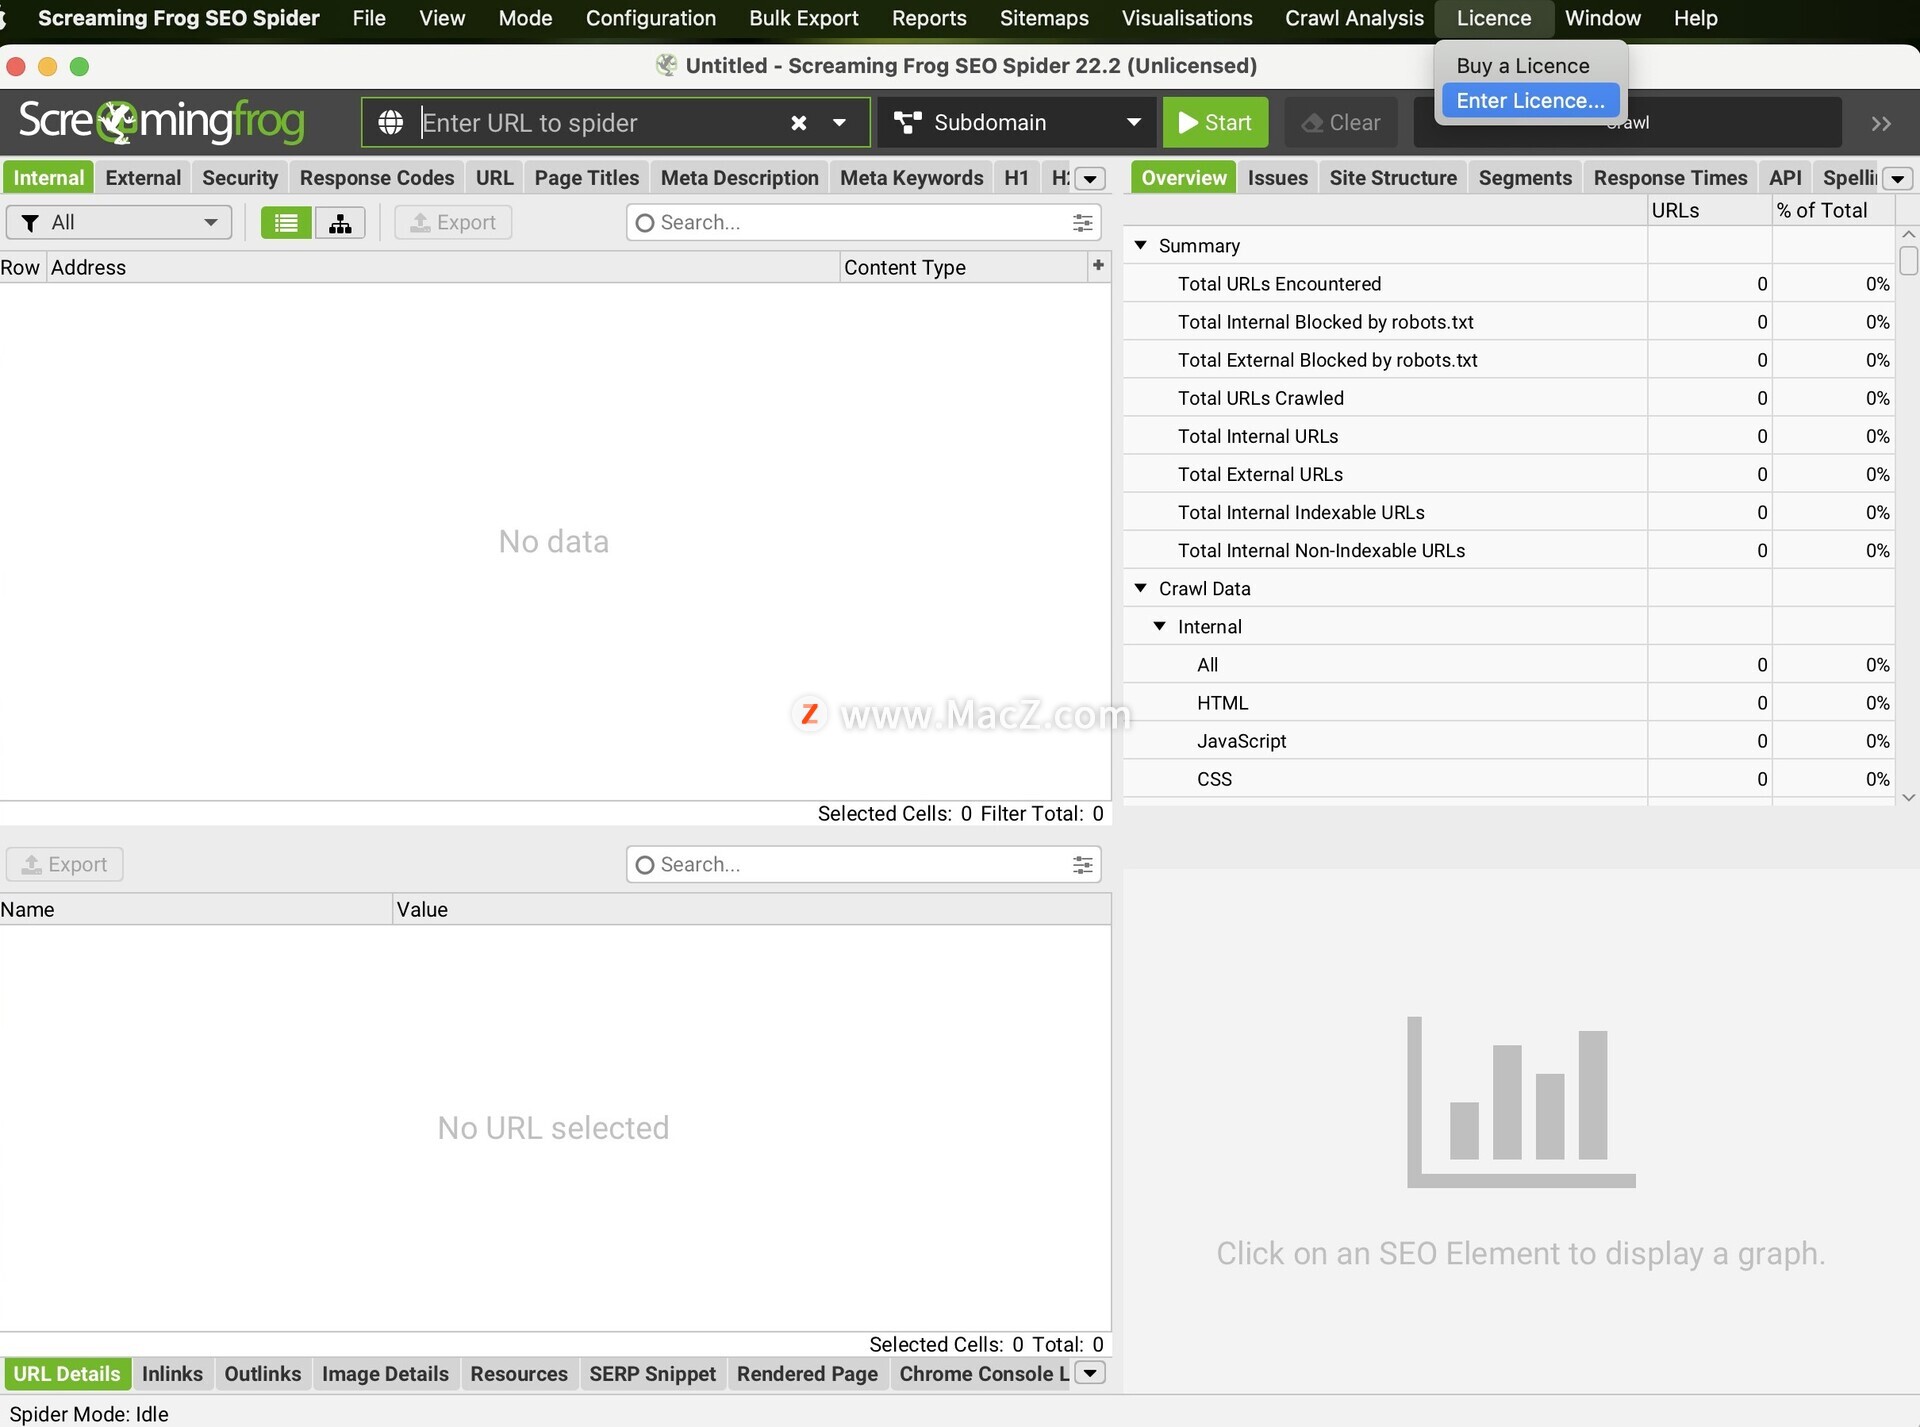Collapse the Internal tree node
1920x1427 pixels.
(x=1159, y=626)
